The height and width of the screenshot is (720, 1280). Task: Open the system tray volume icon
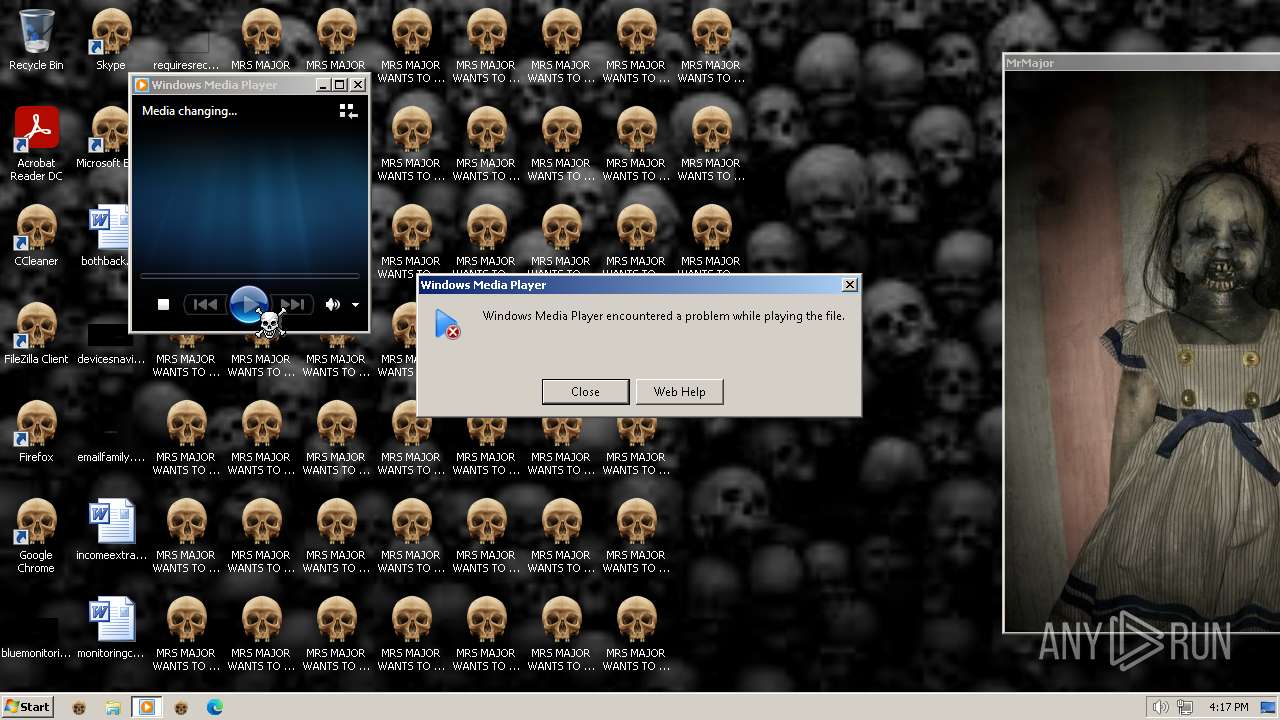[x=1160, y=707]
